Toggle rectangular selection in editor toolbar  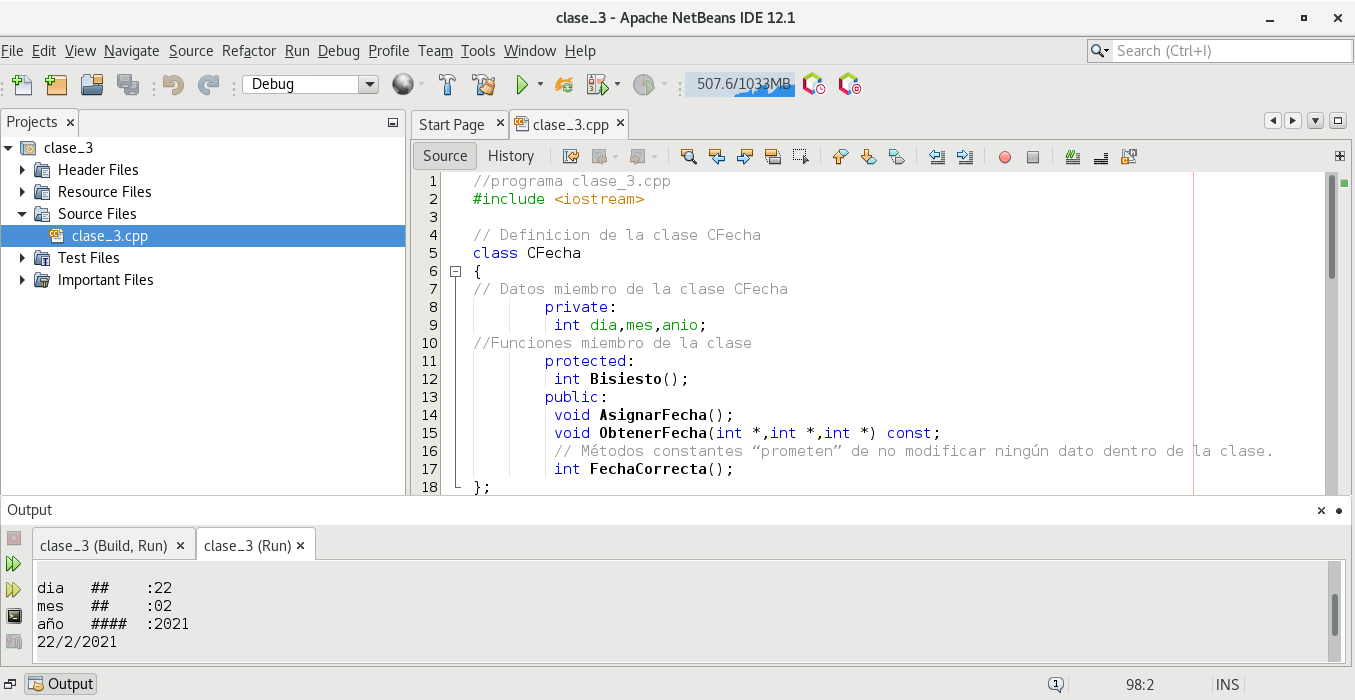click(x=800, y=157)
